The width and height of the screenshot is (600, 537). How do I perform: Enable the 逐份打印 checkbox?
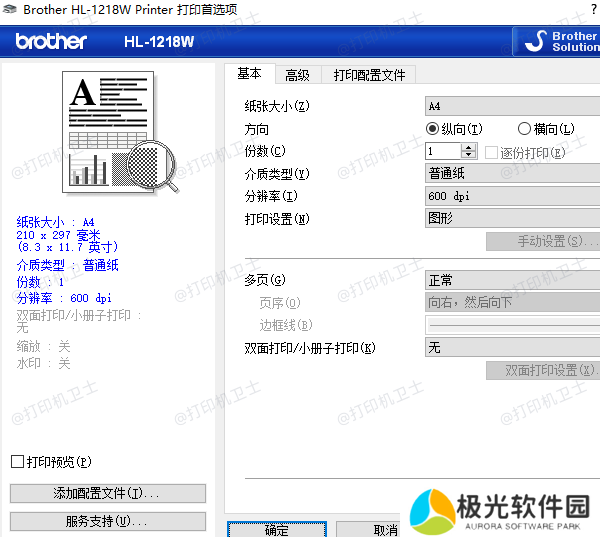[491, 152]
